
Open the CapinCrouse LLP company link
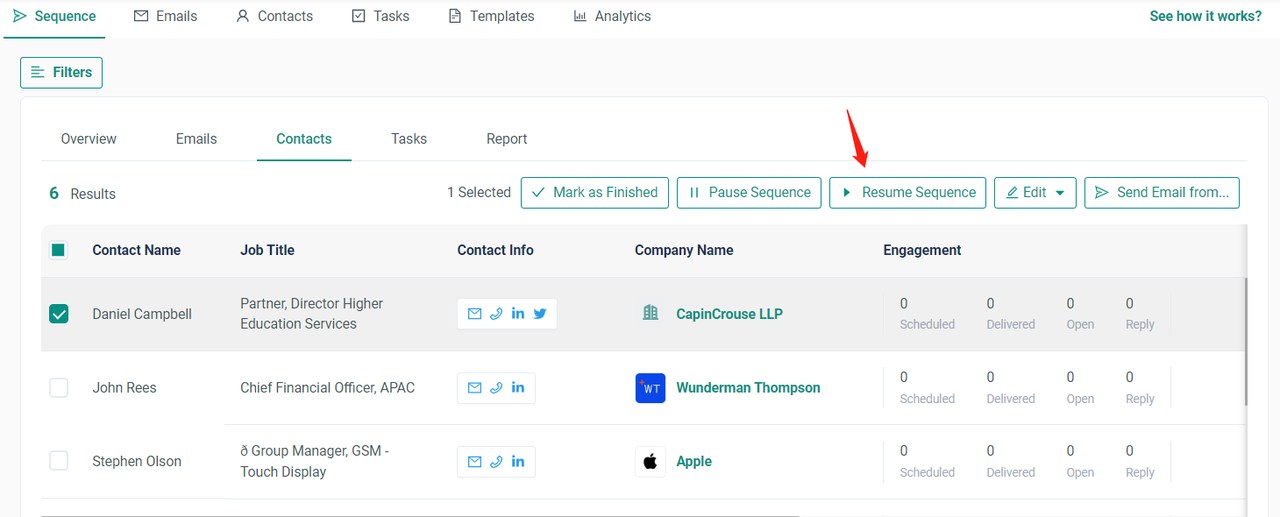click(x=729, y=314)
